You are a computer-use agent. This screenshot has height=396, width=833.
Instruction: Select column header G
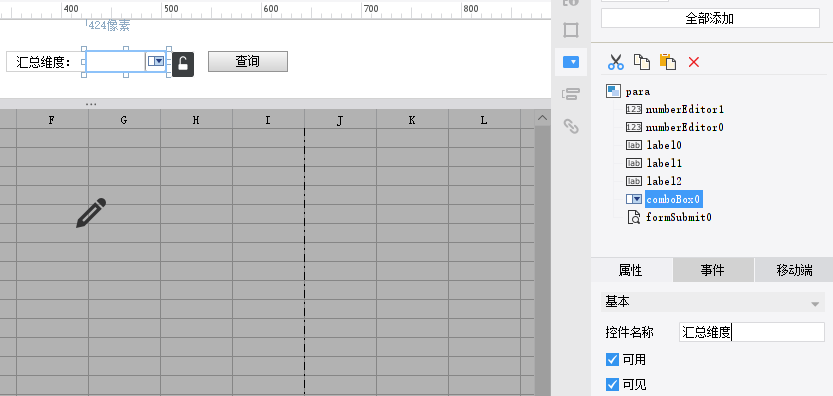point(124,120)
